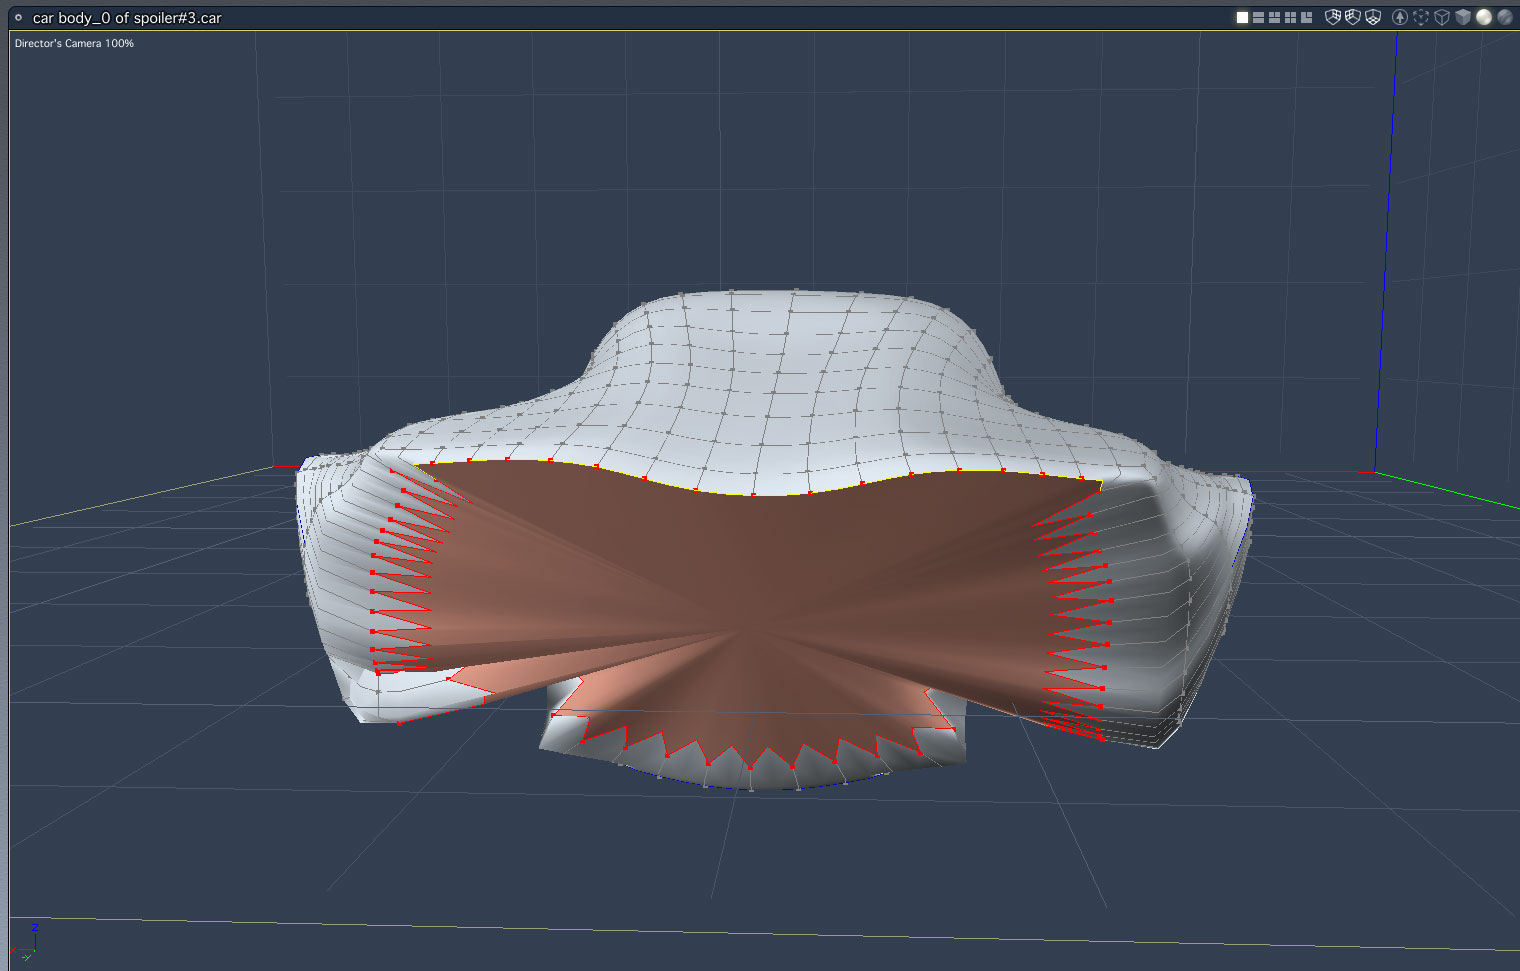Click the up-arrow camera navigation icon
This screenshot has width=1520, height=971.
[x=1400, y=17]
